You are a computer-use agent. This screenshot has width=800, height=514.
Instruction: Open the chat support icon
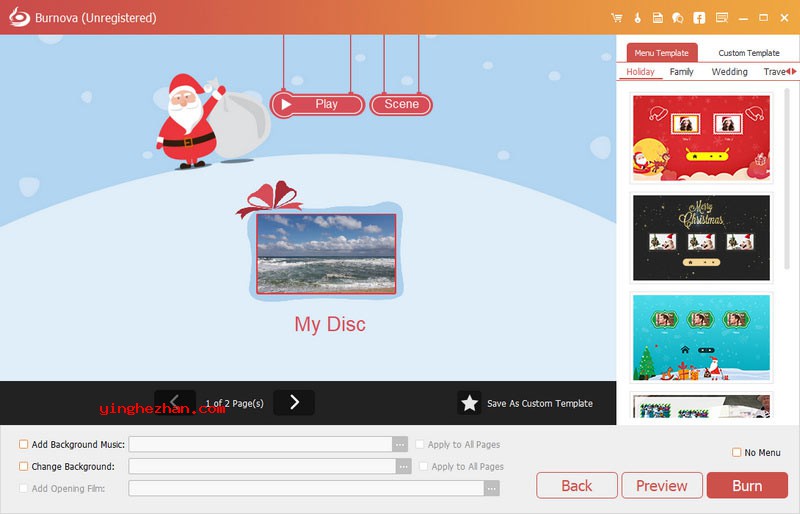click(x=677, y=18)
